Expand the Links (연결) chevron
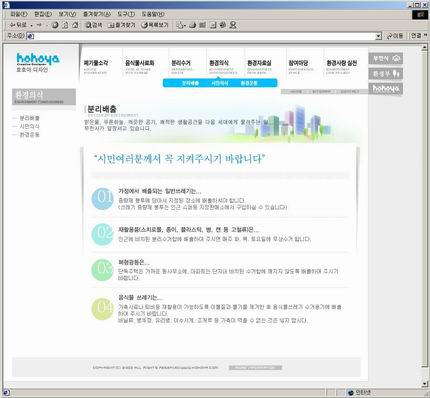This screenshot has height=398, width=430. 425,35
